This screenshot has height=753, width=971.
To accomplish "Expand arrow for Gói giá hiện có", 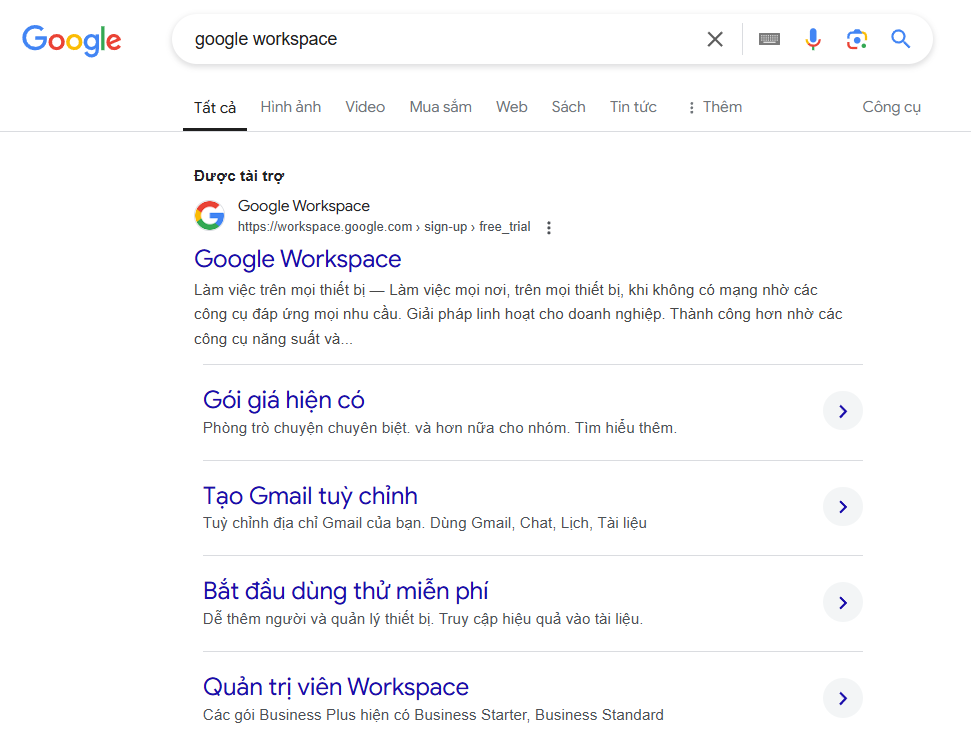I will click(843, 411).
